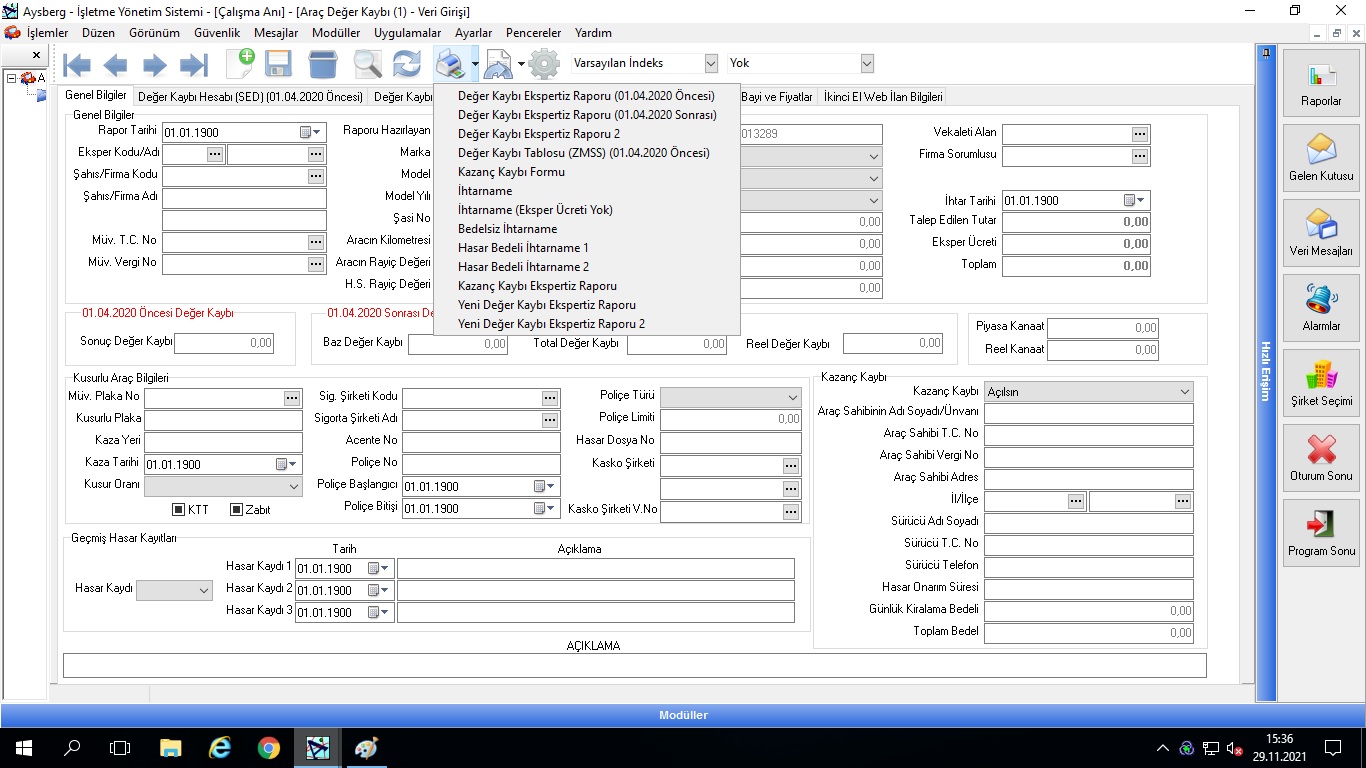Open the Alarmlar bell icon

(x=1321, y=308)
